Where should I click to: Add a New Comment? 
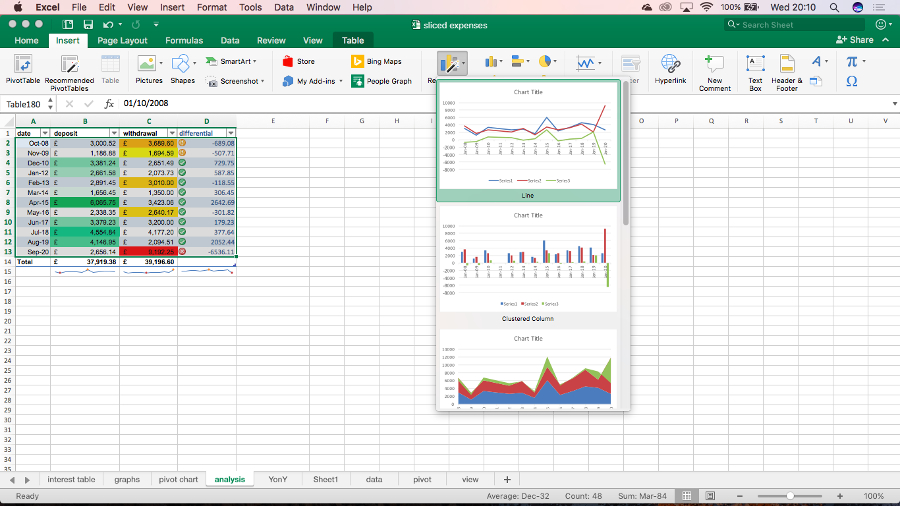[715, 72]
